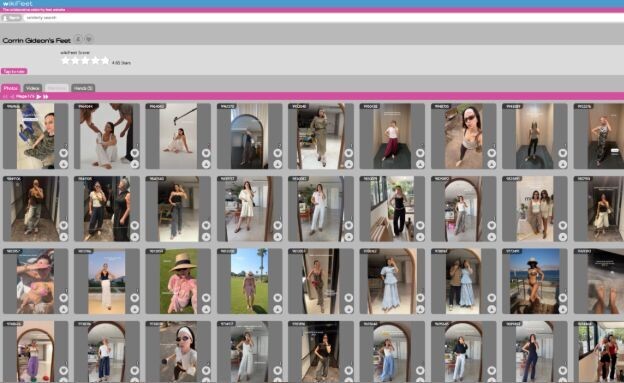Click the login button left of the search box
Viewport: 624px width, 383px height.
coord(12,18)
